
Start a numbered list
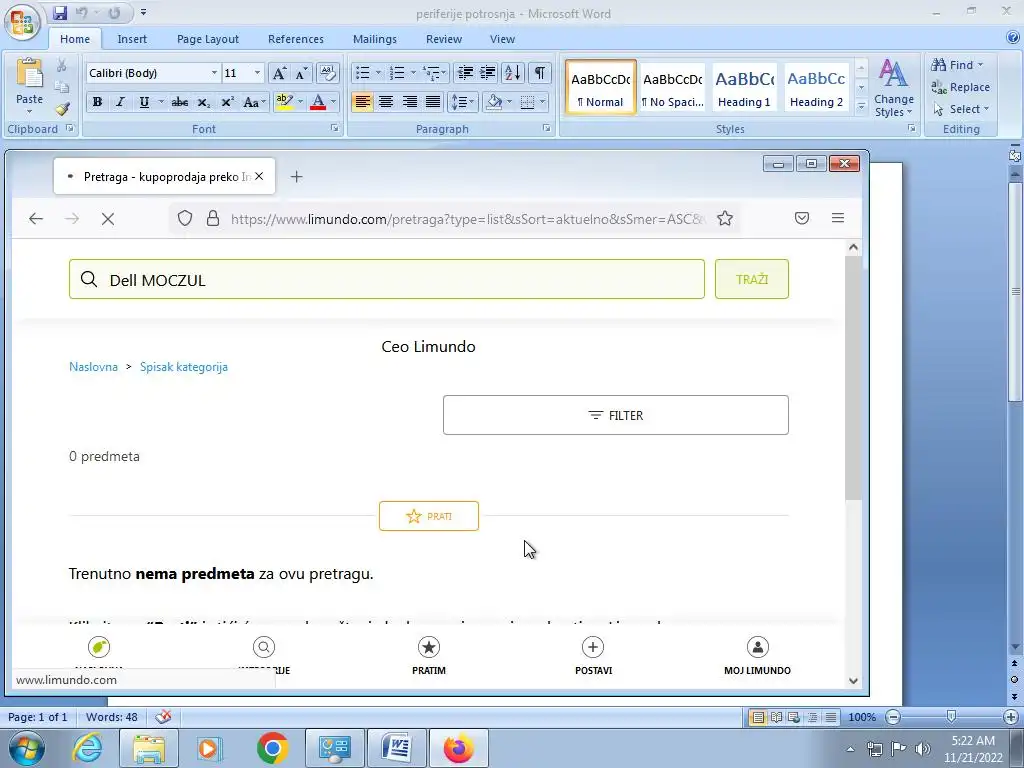(x=397, y=72)
